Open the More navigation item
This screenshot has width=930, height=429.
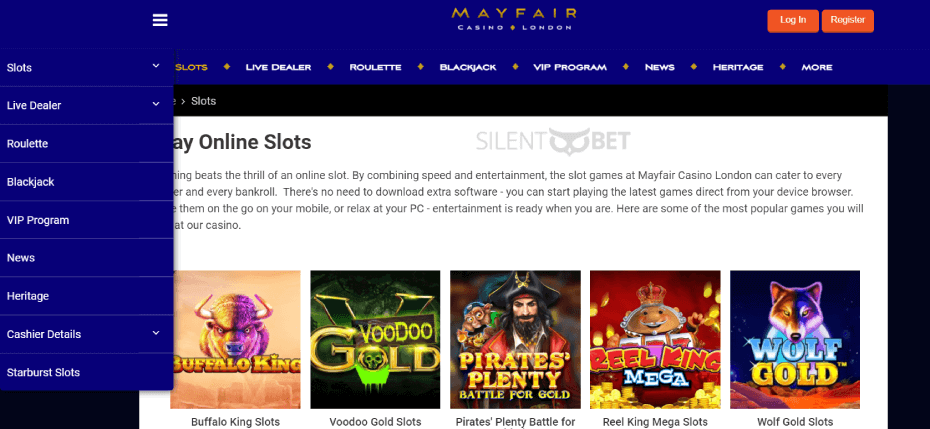(817, 67)
